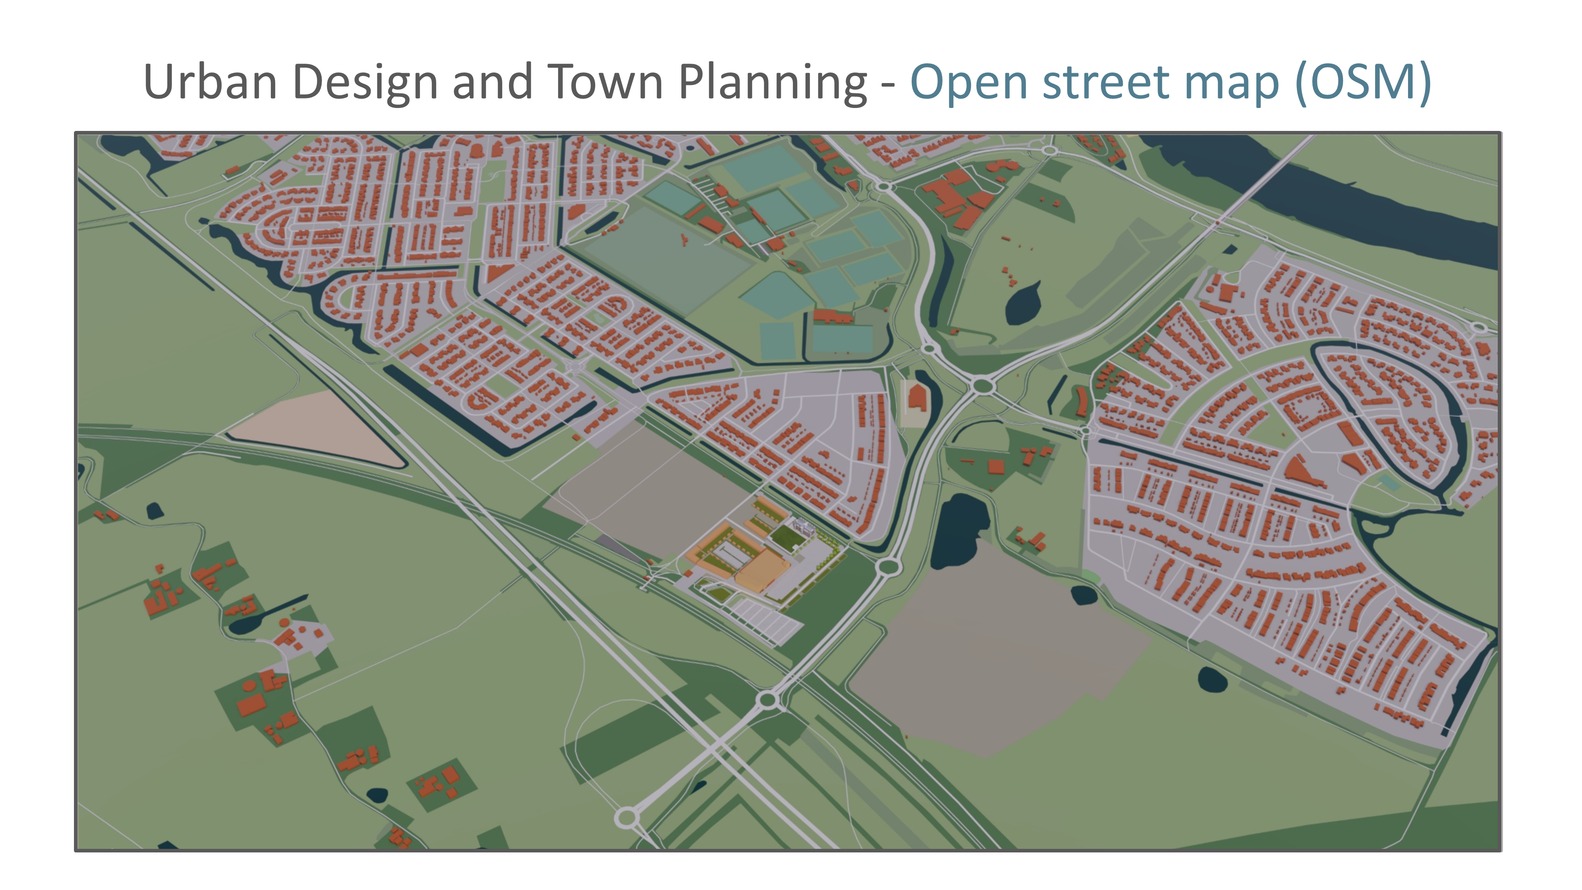
Task: Click the "Open street map (OSM)" title text
Action: [x=1170, y=82]
